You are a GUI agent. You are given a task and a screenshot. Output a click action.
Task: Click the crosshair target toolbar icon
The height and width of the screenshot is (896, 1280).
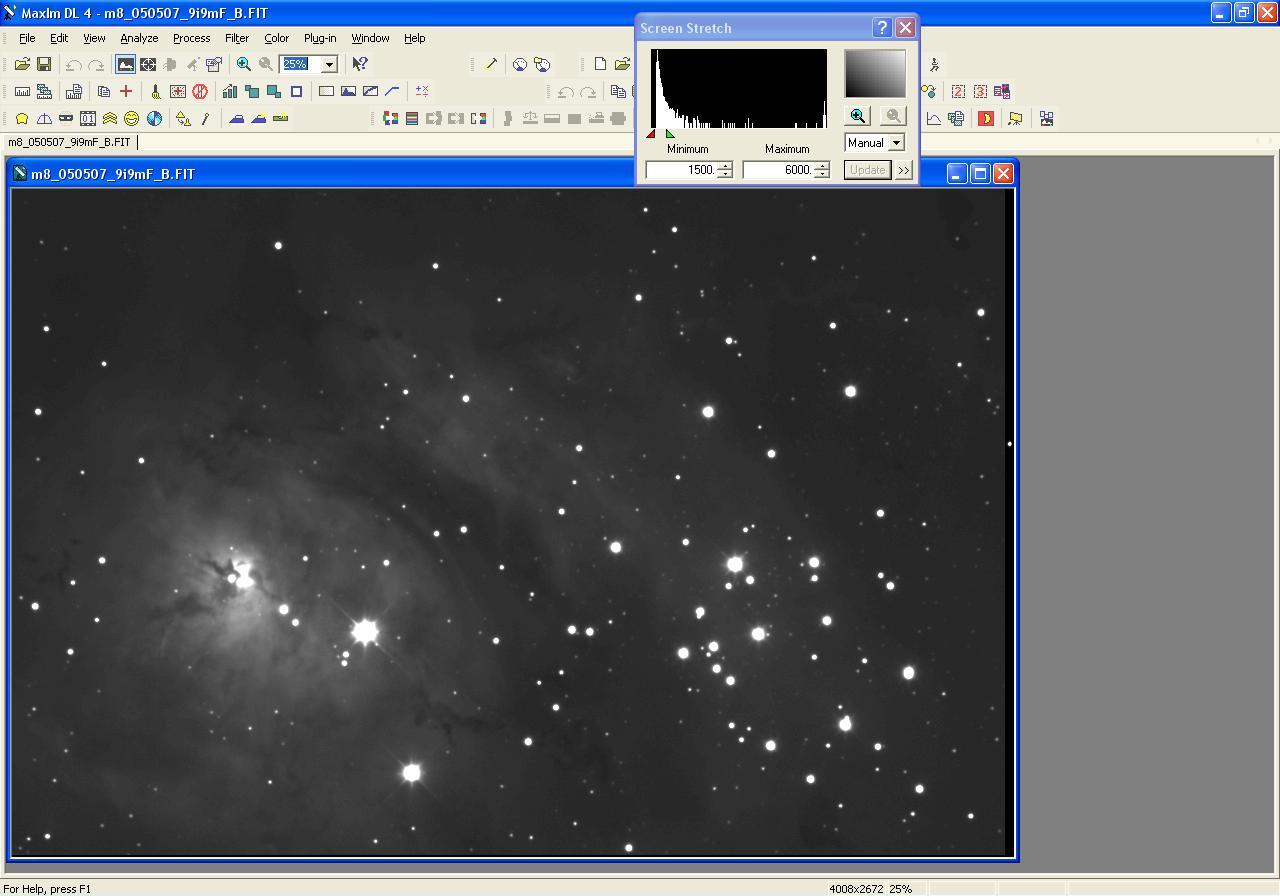[148, 64]
